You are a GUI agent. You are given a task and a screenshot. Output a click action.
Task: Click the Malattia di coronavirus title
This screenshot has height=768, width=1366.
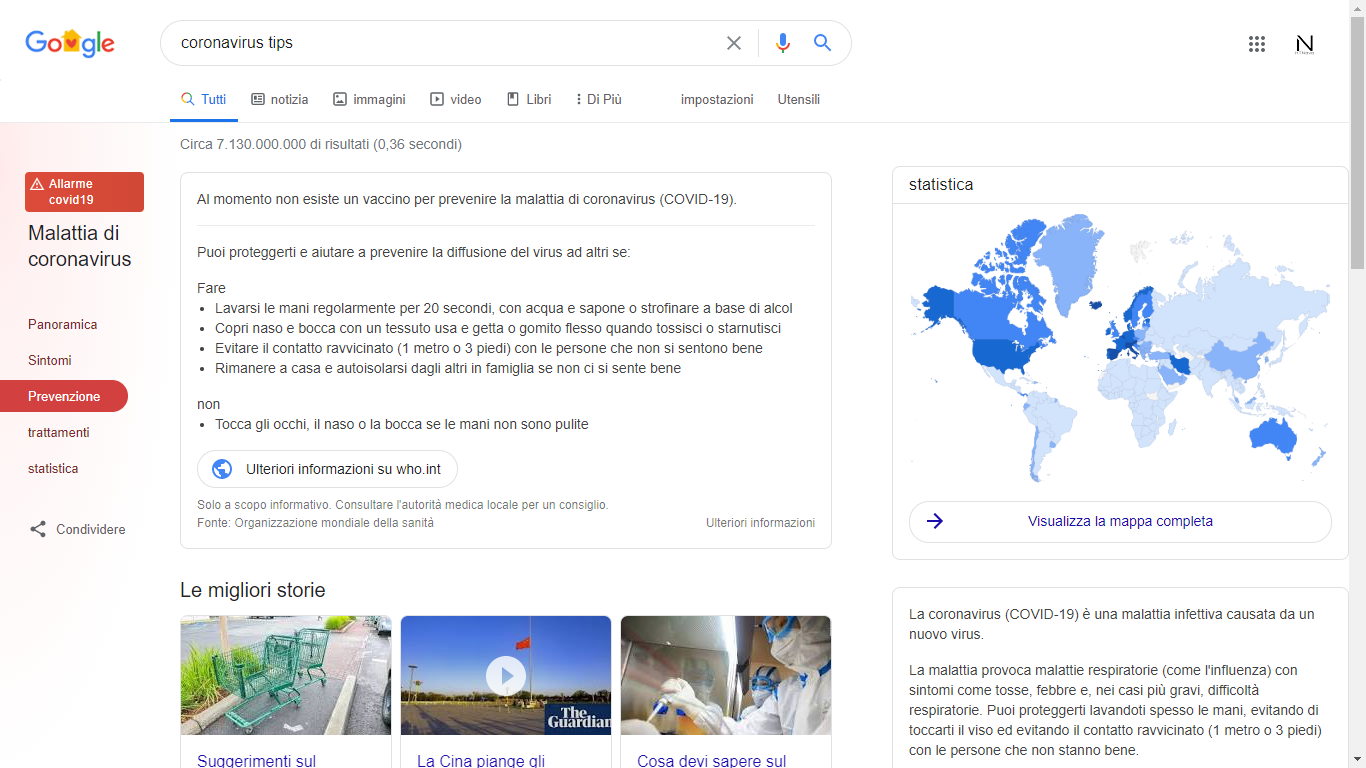tap(80, 246)
